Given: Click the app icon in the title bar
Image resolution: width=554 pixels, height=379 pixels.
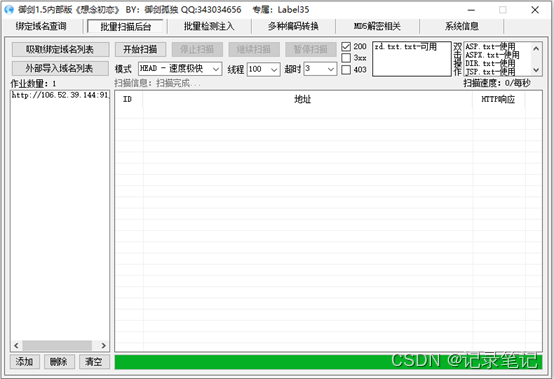Looking at the screenshot, I should click(8, 10).
